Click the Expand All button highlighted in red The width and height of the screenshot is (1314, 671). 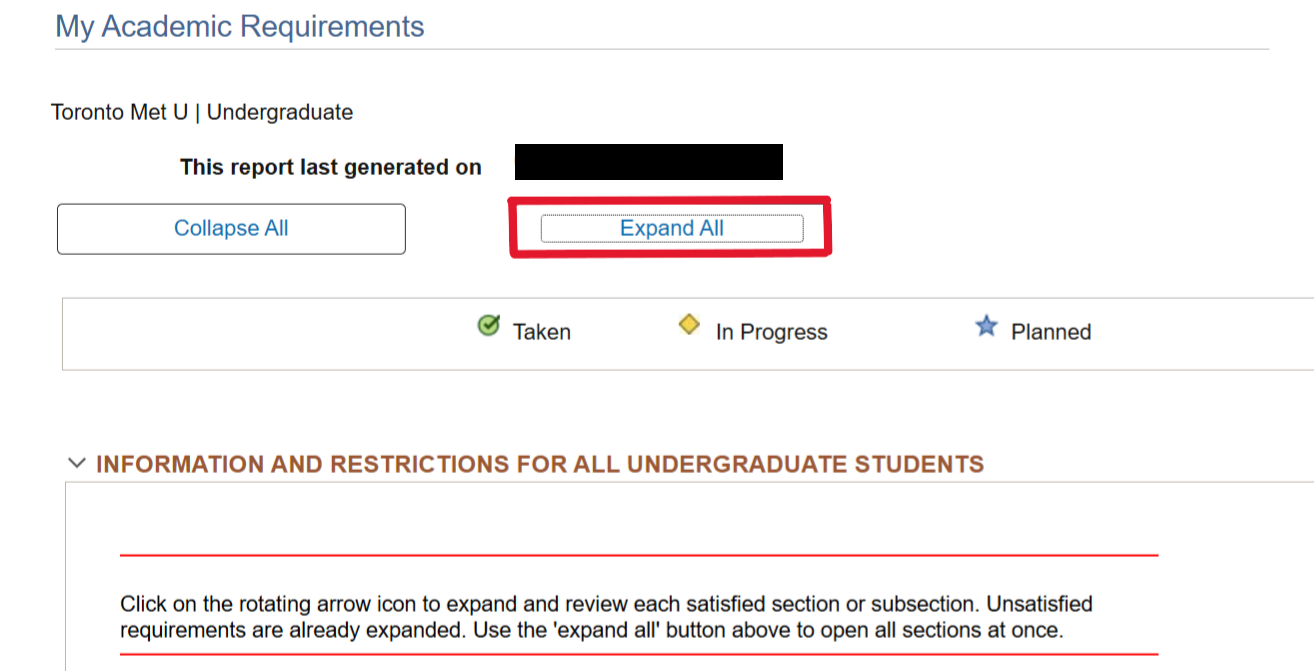(671, 228)
